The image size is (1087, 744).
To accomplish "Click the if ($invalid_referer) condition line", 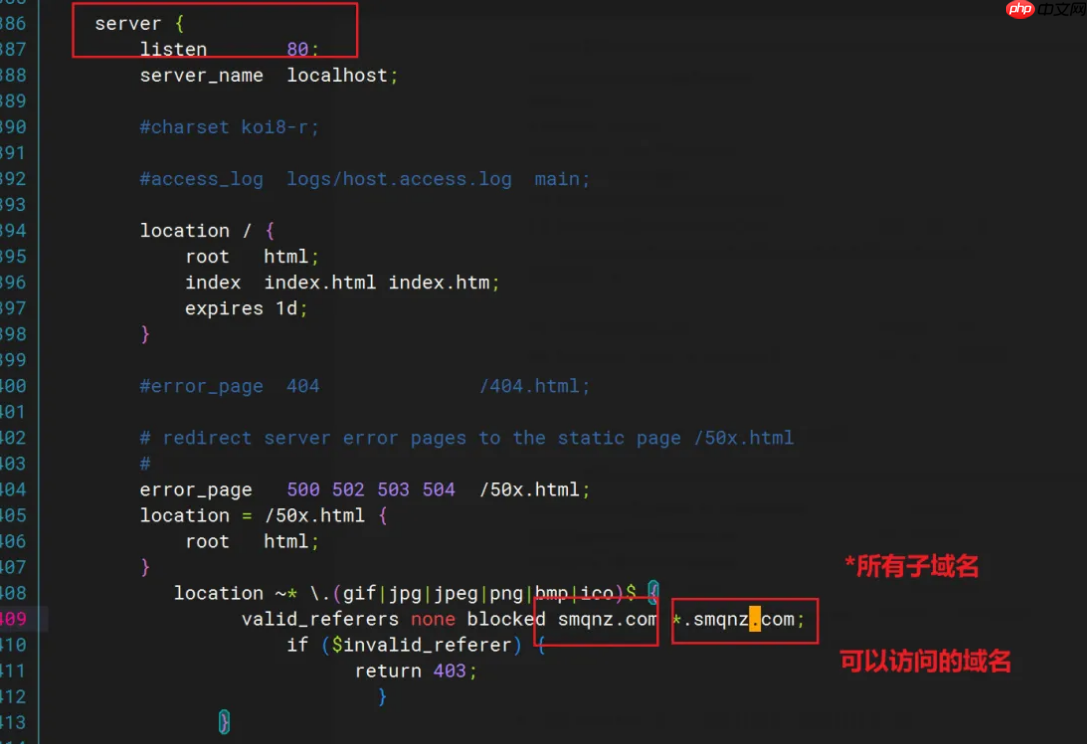I will point(401,645).
